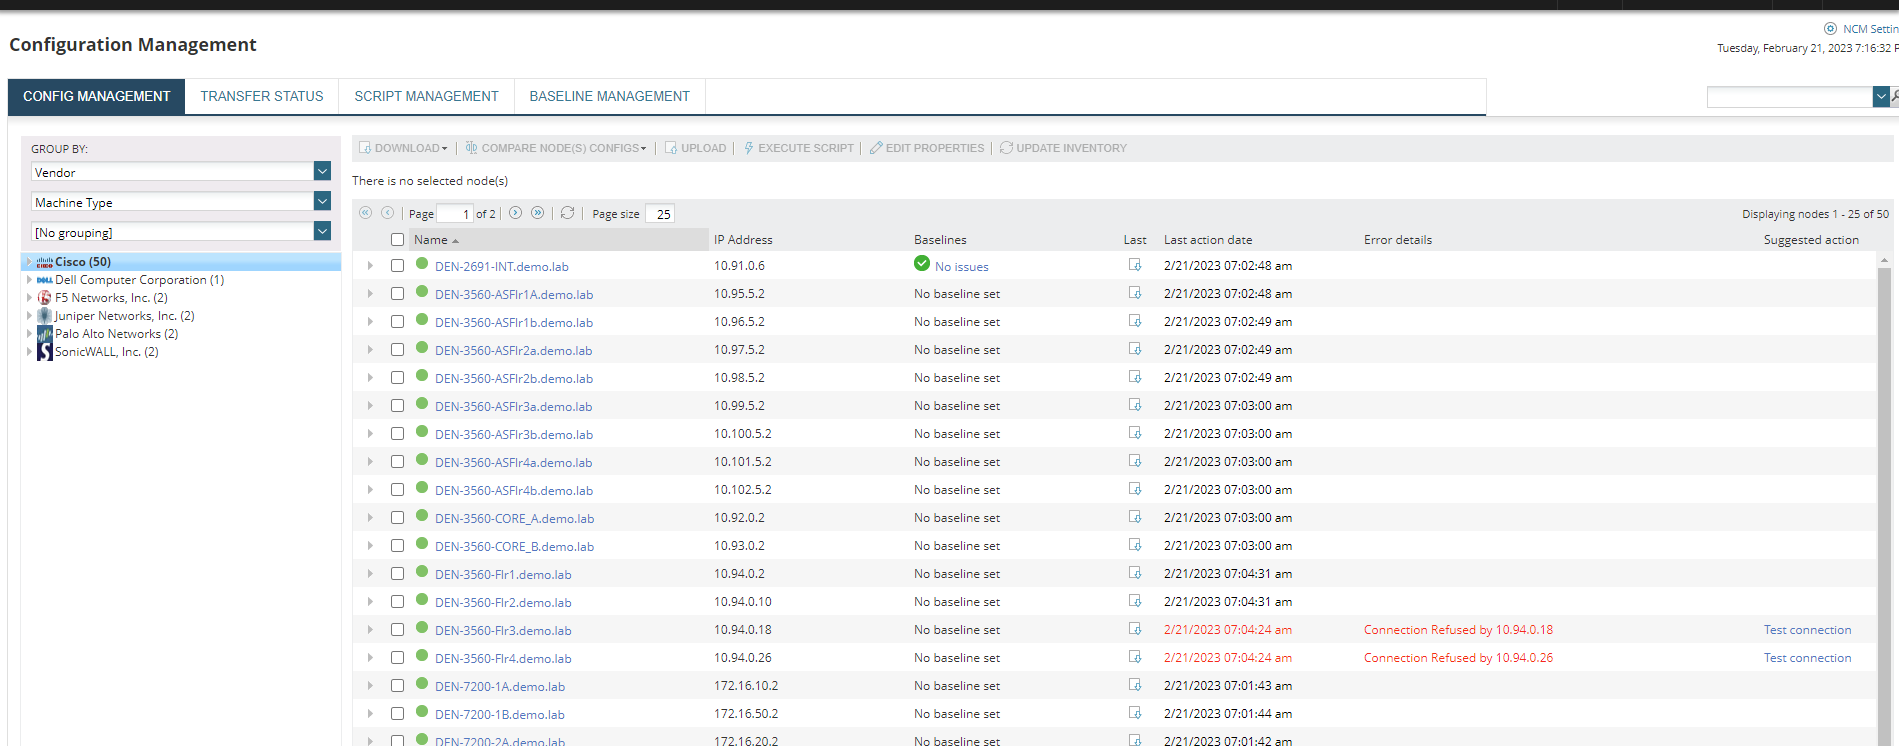Click the search input field

point(1789,97)
